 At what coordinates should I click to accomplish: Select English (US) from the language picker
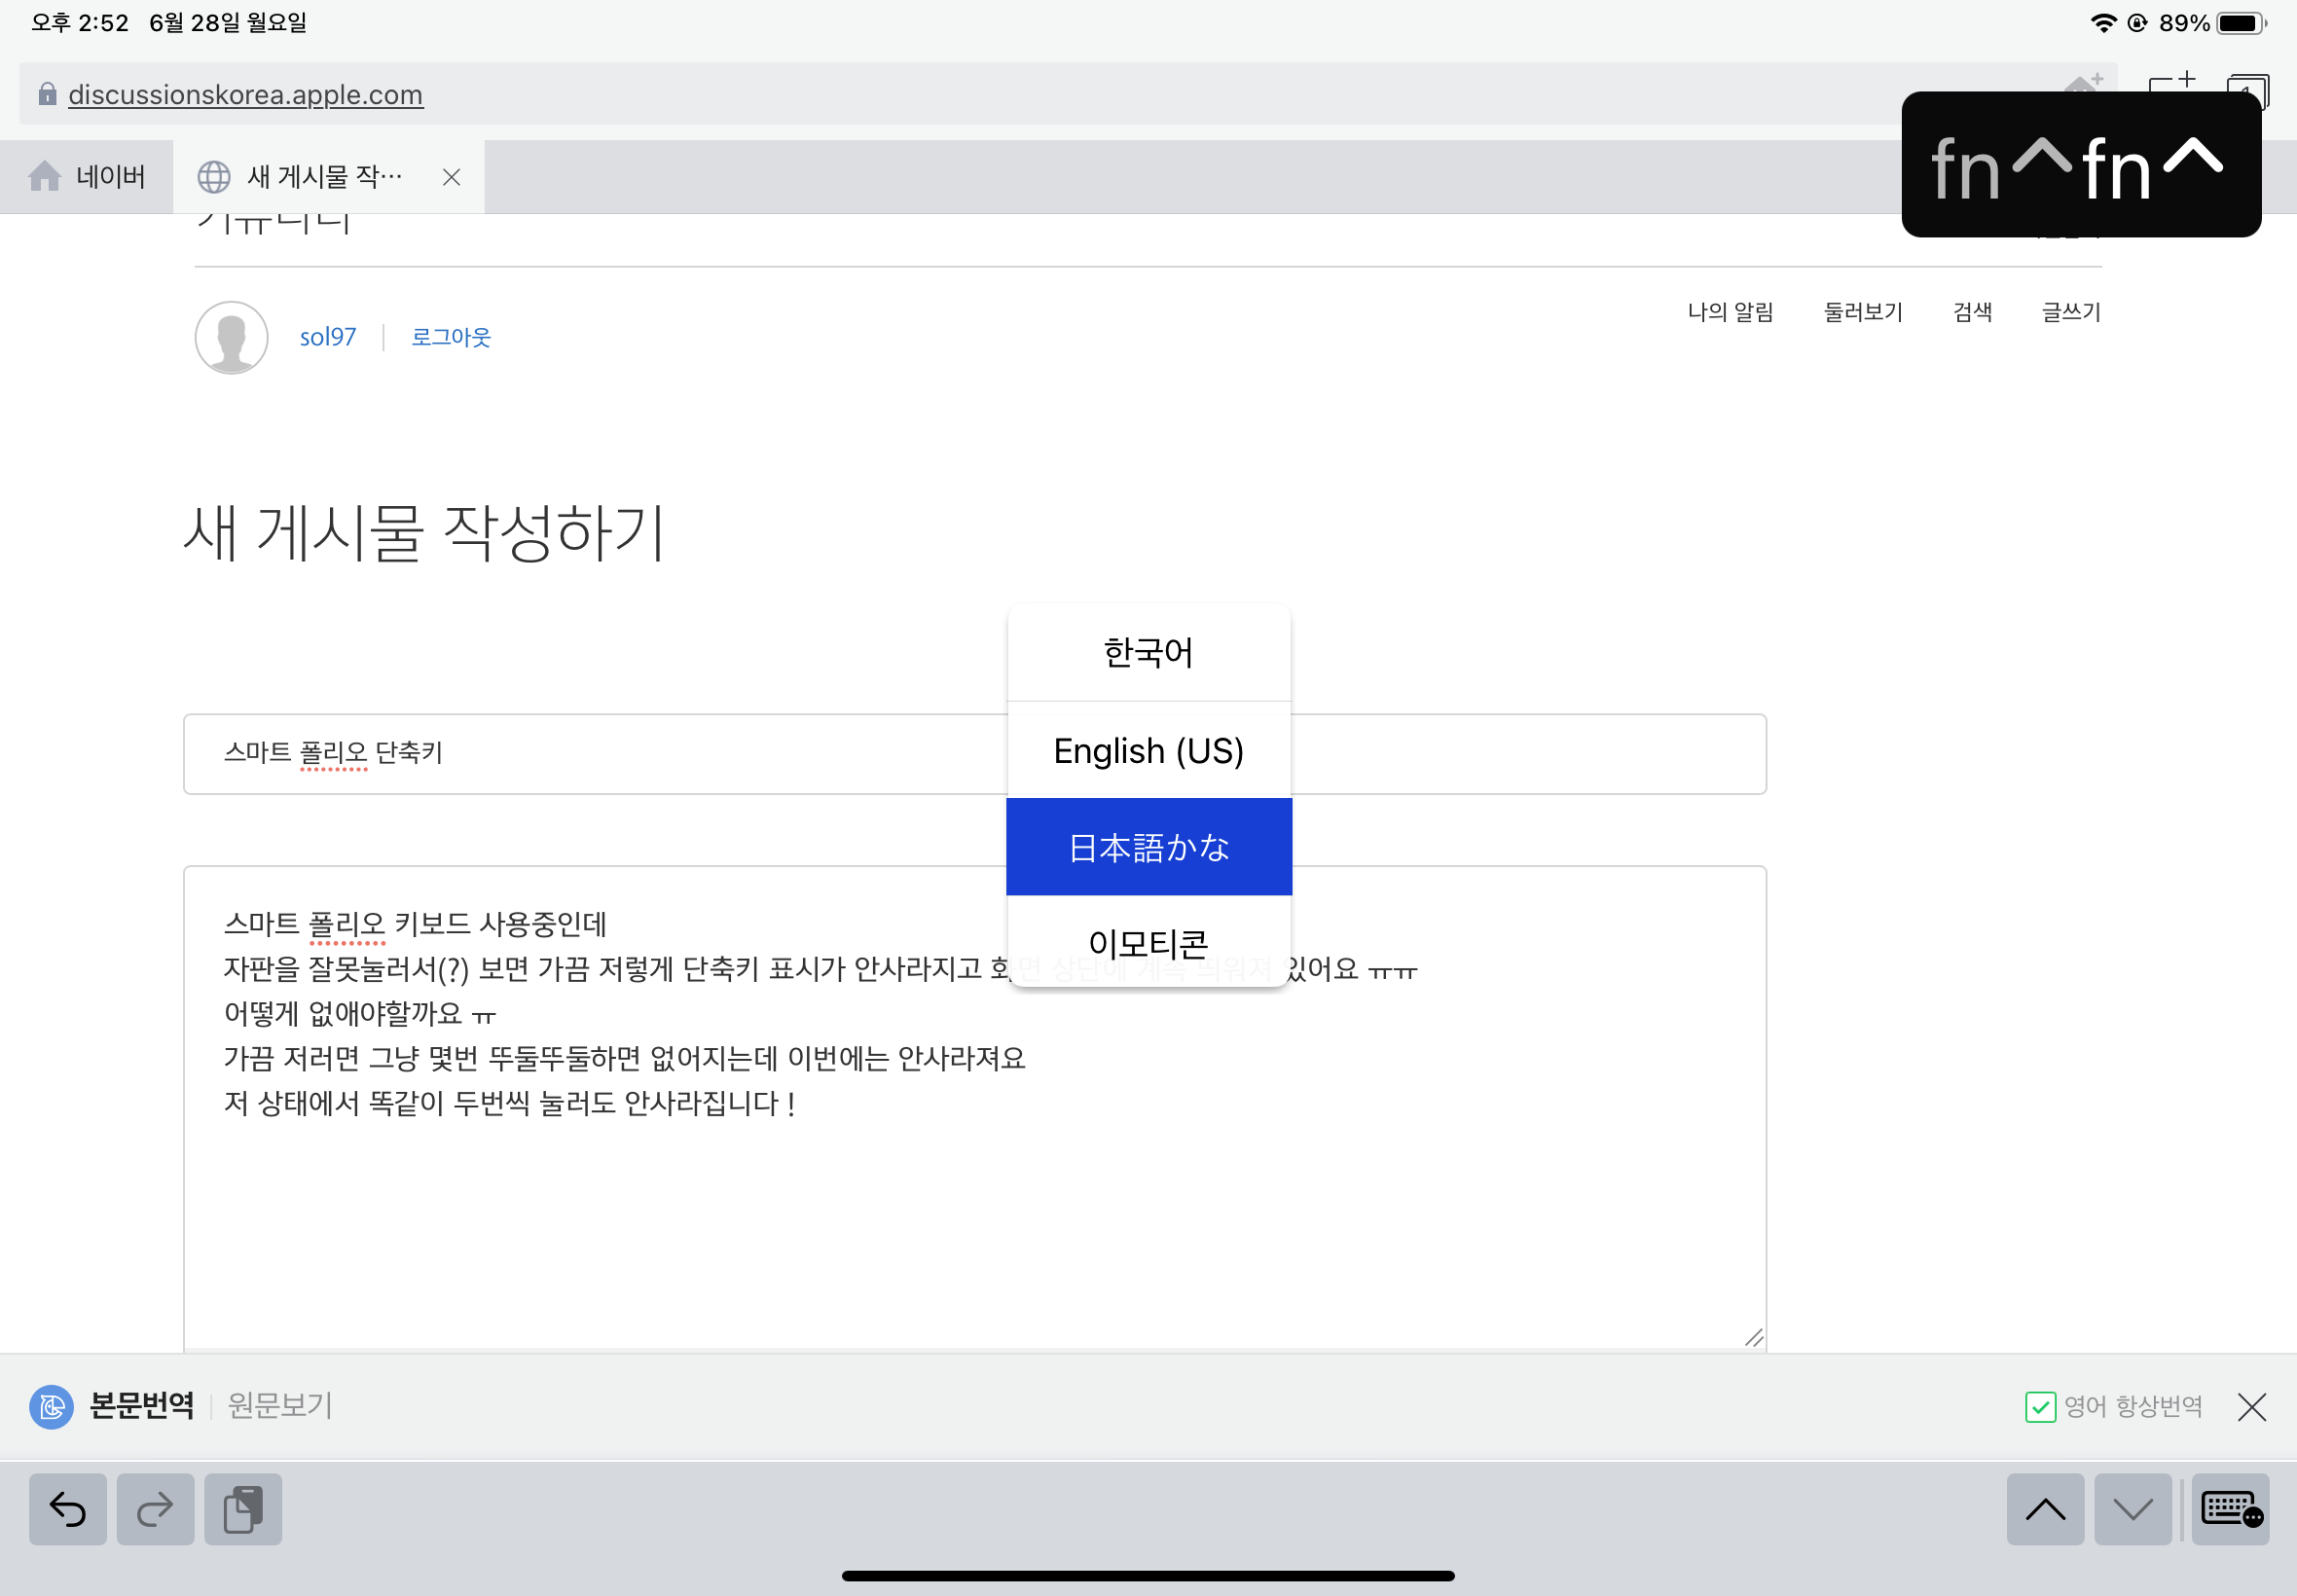tap(1148, 750)
